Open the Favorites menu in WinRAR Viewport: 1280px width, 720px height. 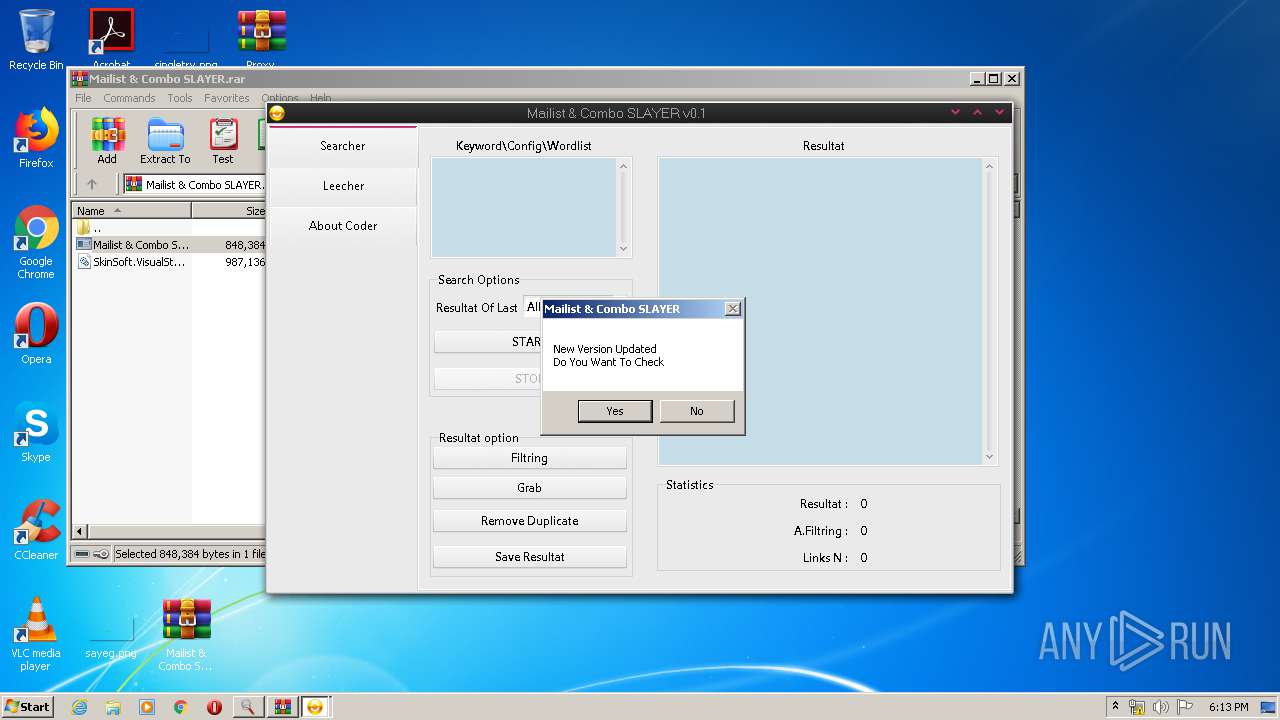click(227, 98)
